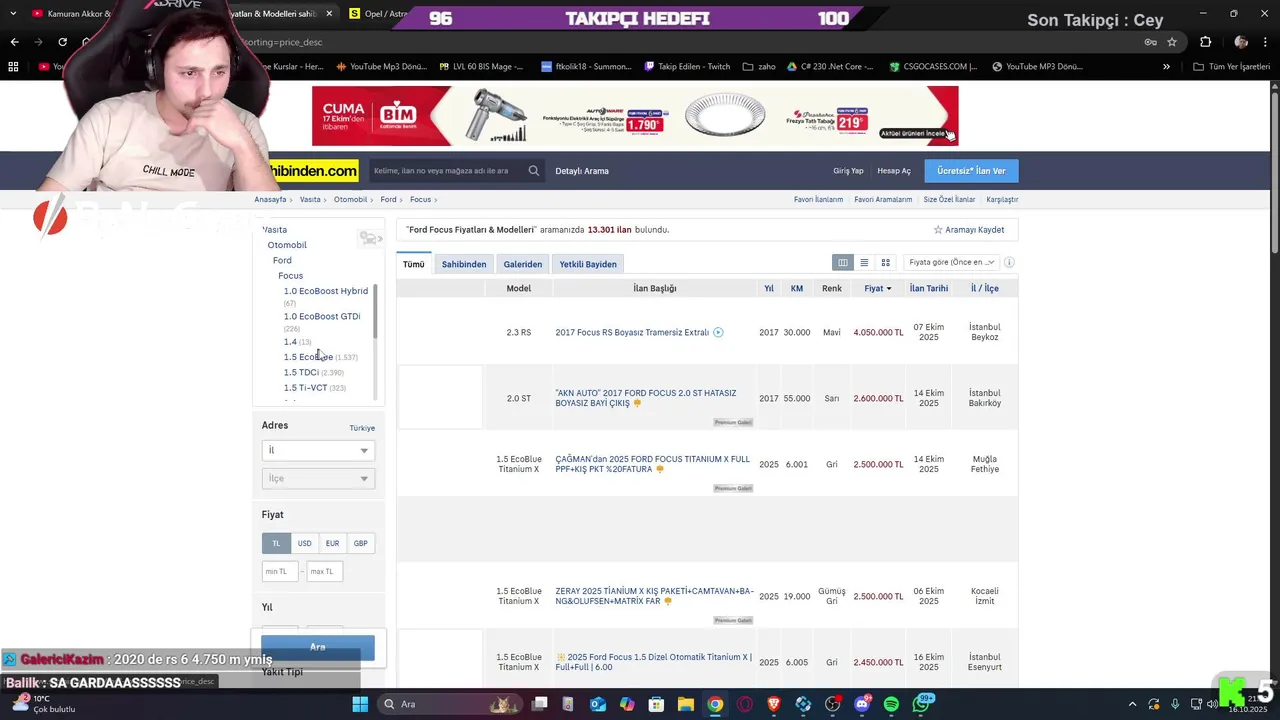Open the Google apps grid in bookmarks bar
This screenshot has width=1280, height=720.
pyautogui.click(x=13, y=66)
